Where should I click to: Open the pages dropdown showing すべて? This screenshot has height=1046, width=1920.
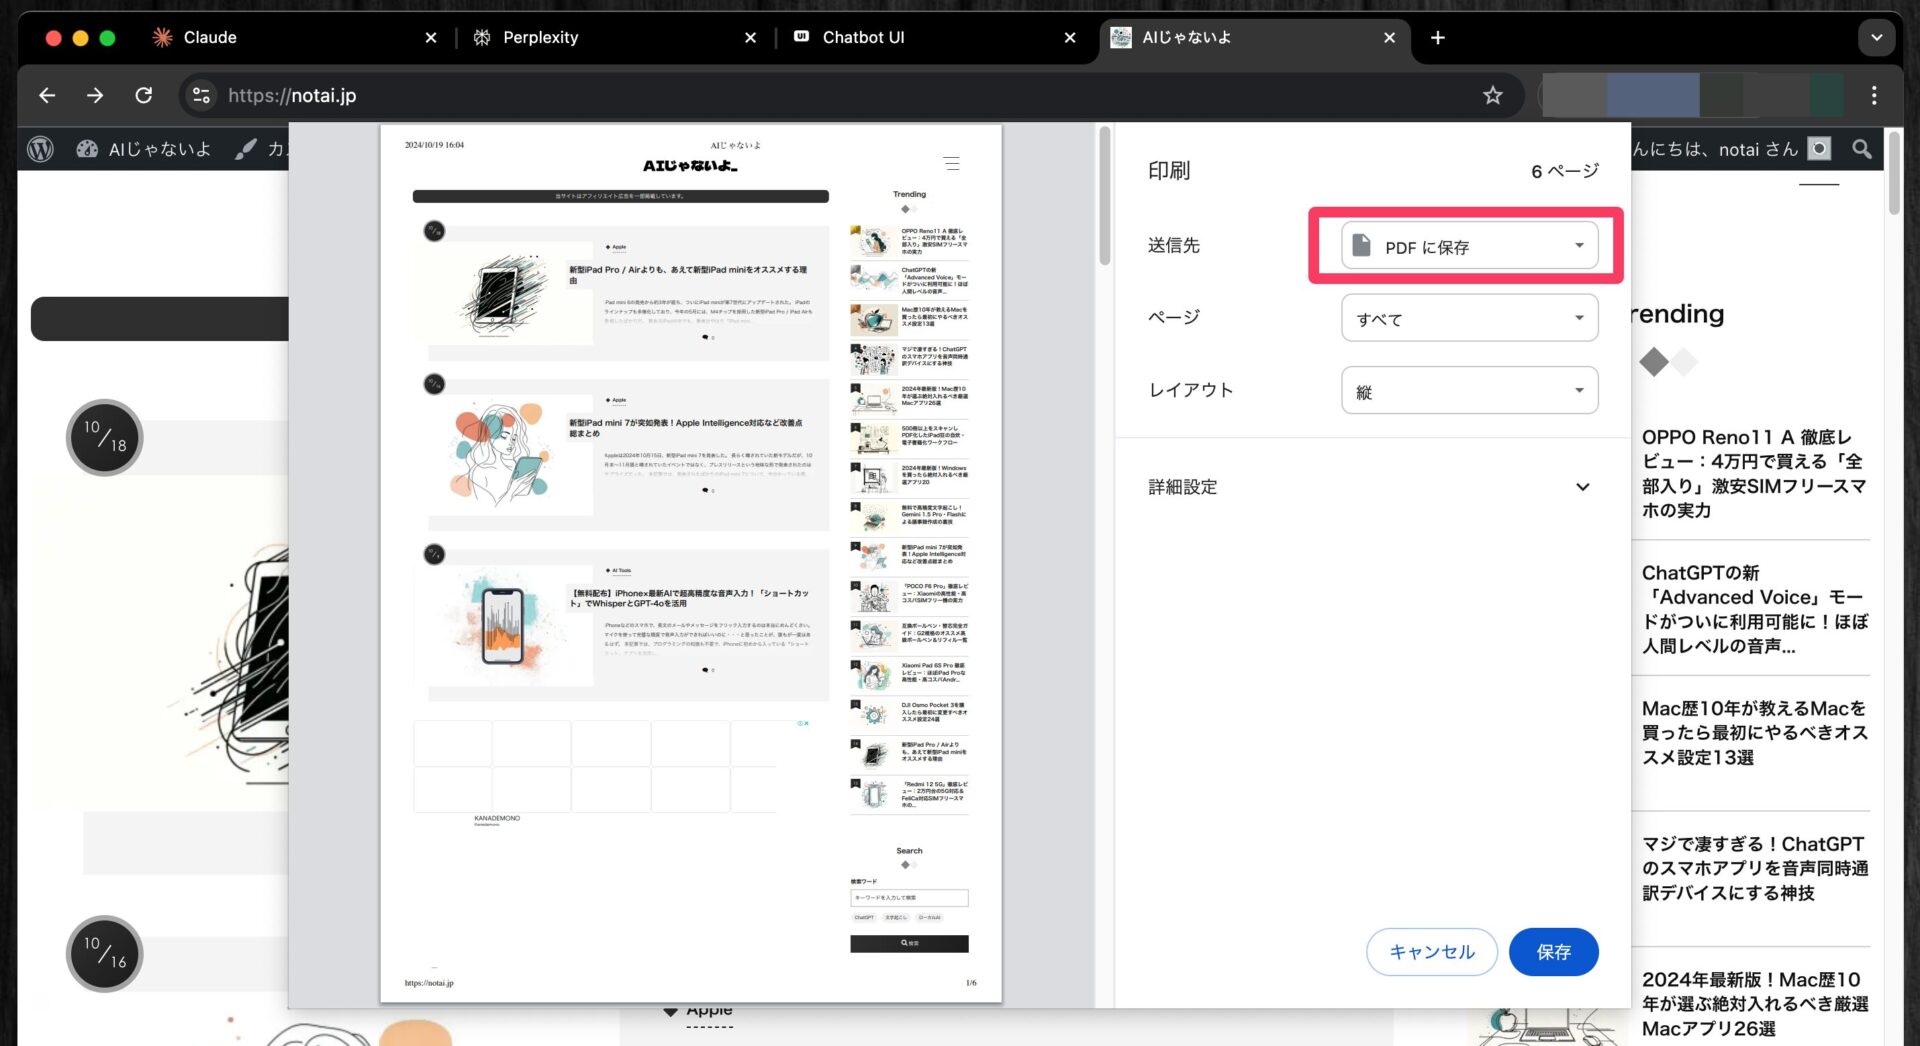(x=1468, y=318)
